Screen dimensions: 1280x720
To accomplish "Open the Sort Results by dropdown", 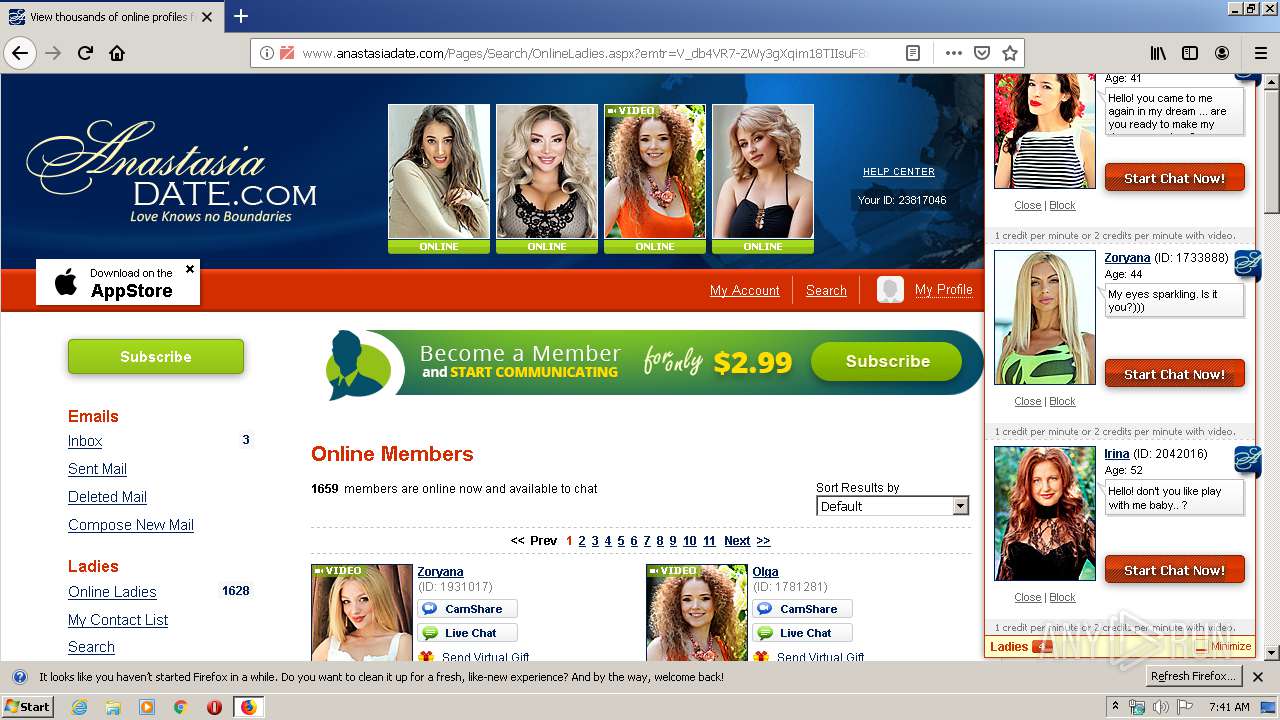I will click(892, 506).
